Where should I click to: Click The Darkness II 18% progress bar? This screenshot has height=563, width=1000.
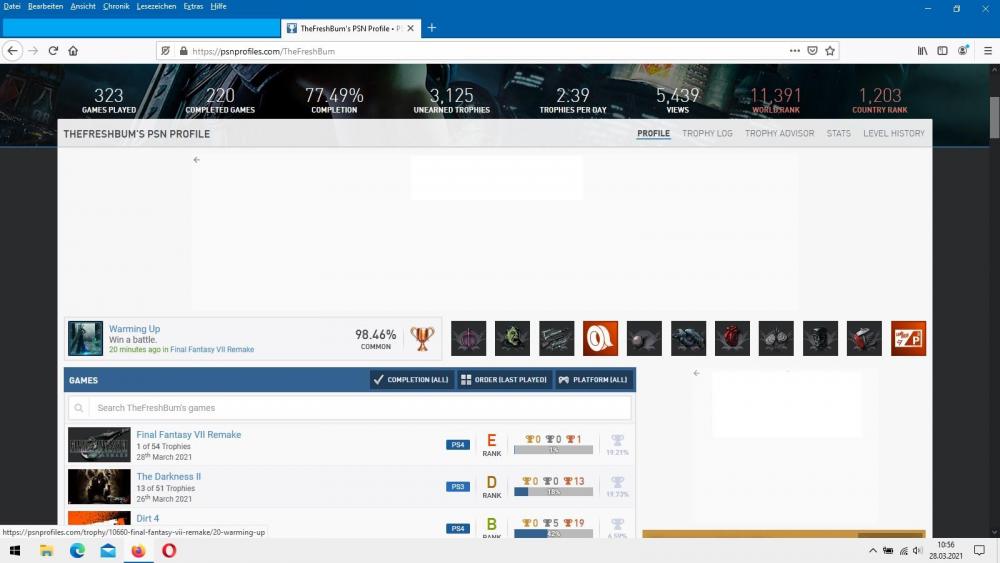(552, 492)
